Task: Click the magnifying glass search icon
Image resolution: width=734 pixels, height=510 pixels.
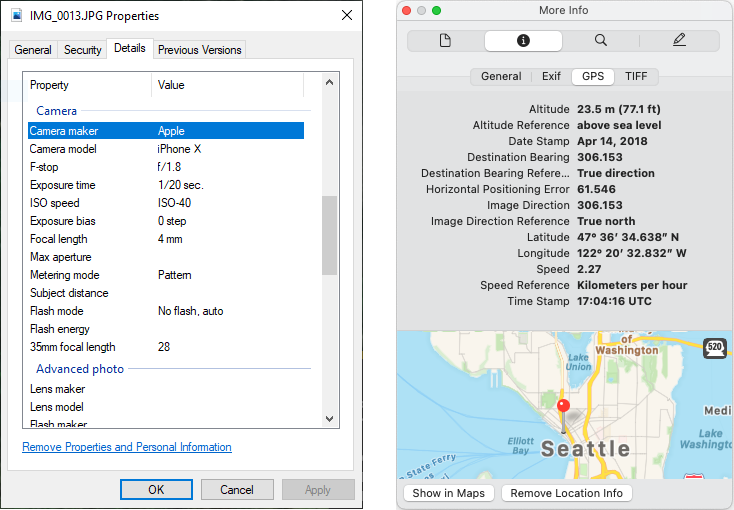Action: (601, 41)
